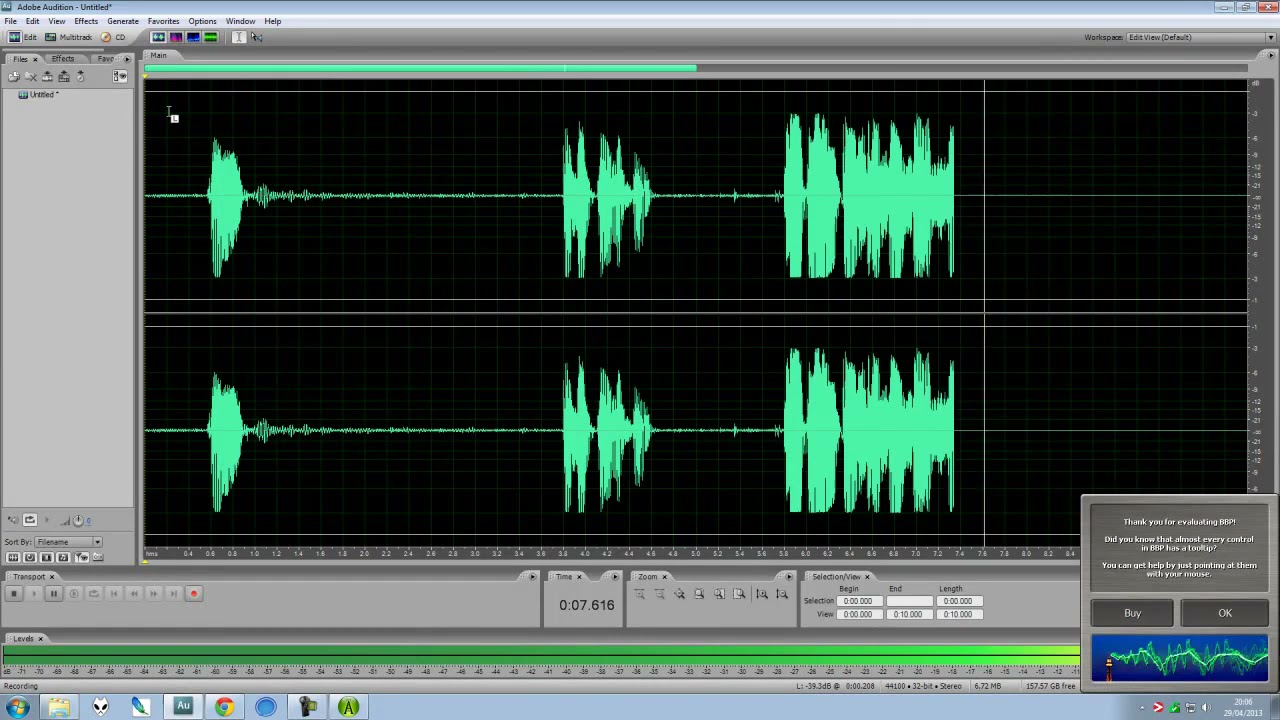Toggle Show Audio Files filter button
Viewport: 1280px width, 720px height.
click(13, 557)
